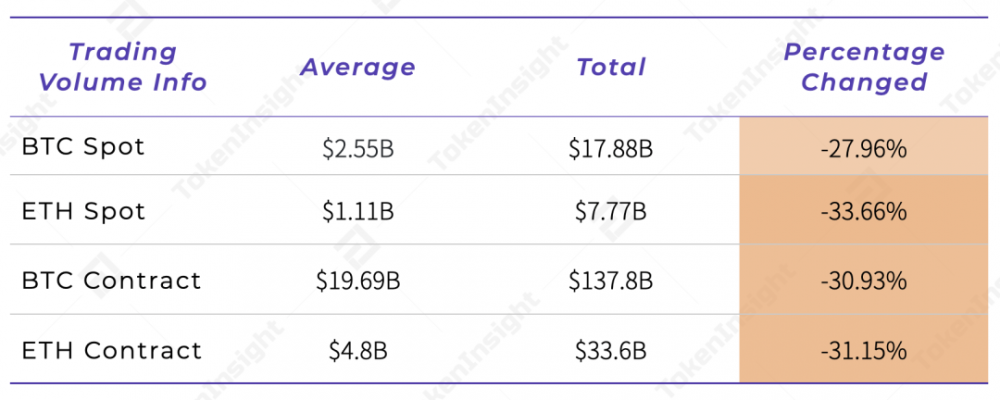The image size is (1000, 400).
Task: Click the $2.55B average cell
Action: 358,150
